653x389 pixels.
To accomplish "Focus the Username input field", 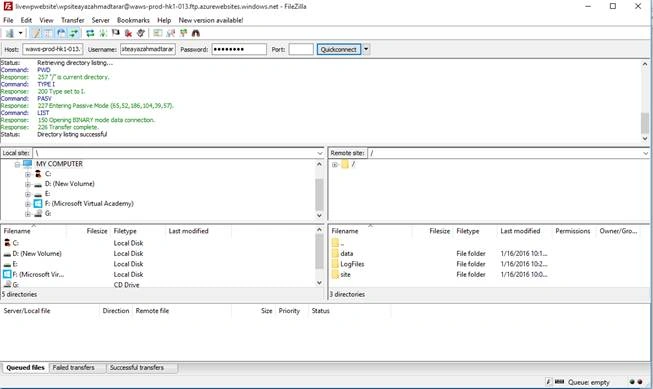I will pos(148,49).
